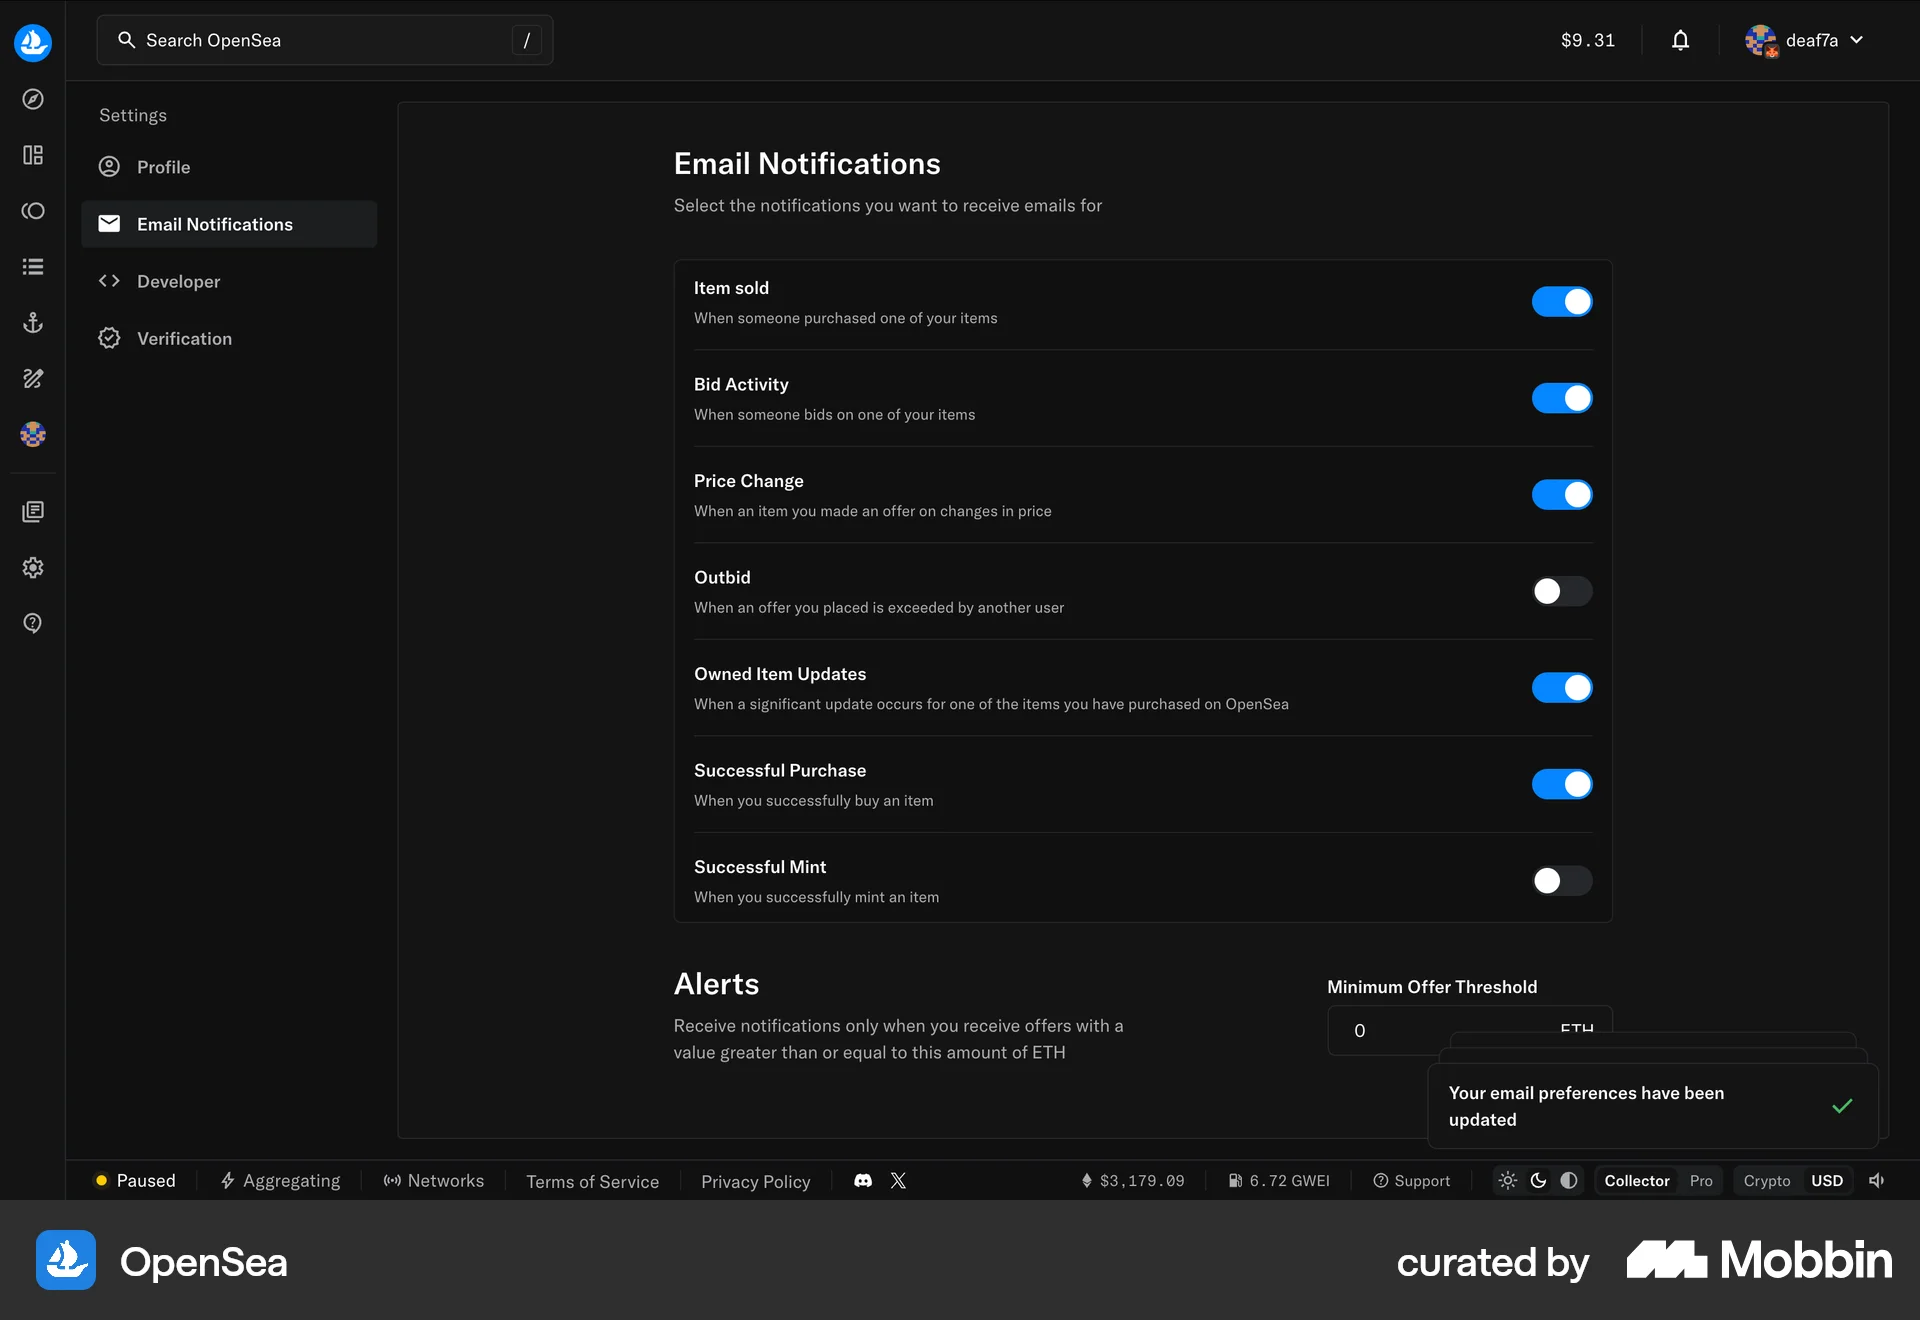Open the Discord icon in status bar
This screenshot has height=1320, width=1920.
862,1180
